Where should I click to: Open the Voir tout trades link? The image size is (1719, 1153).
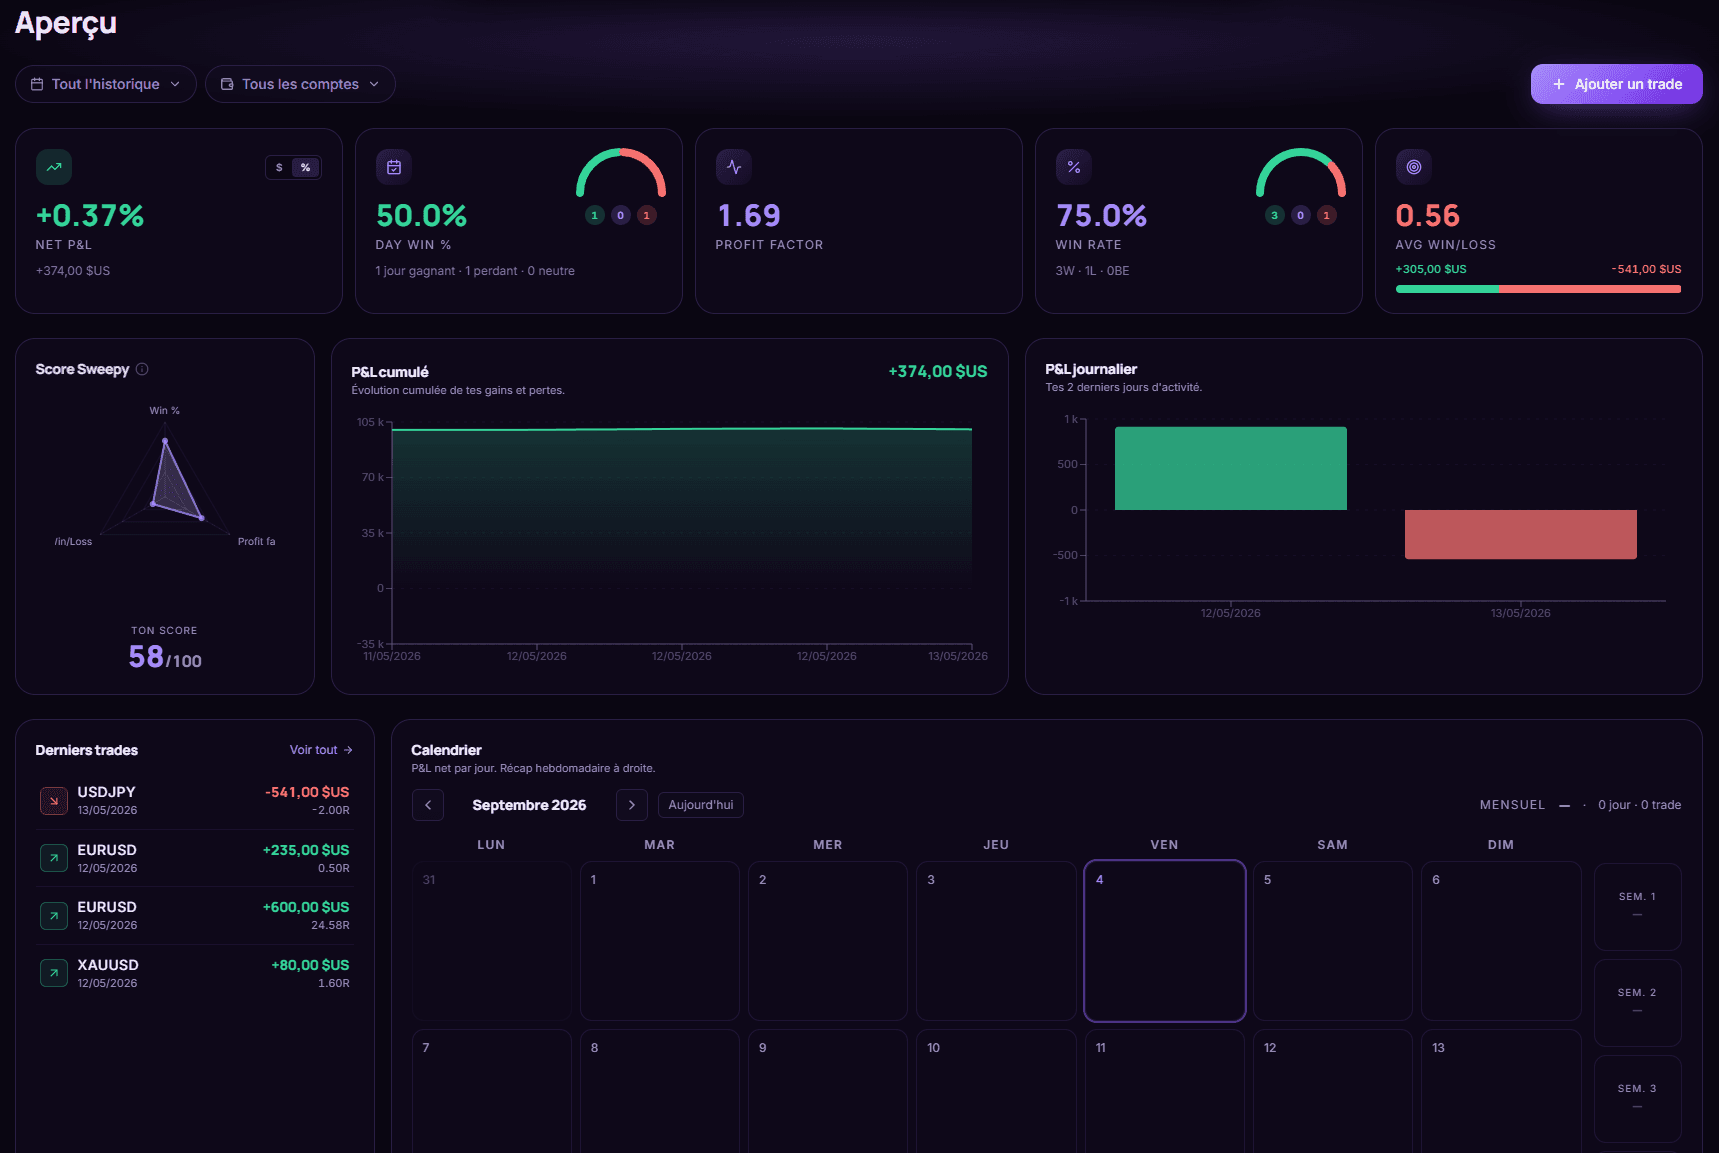321,750
